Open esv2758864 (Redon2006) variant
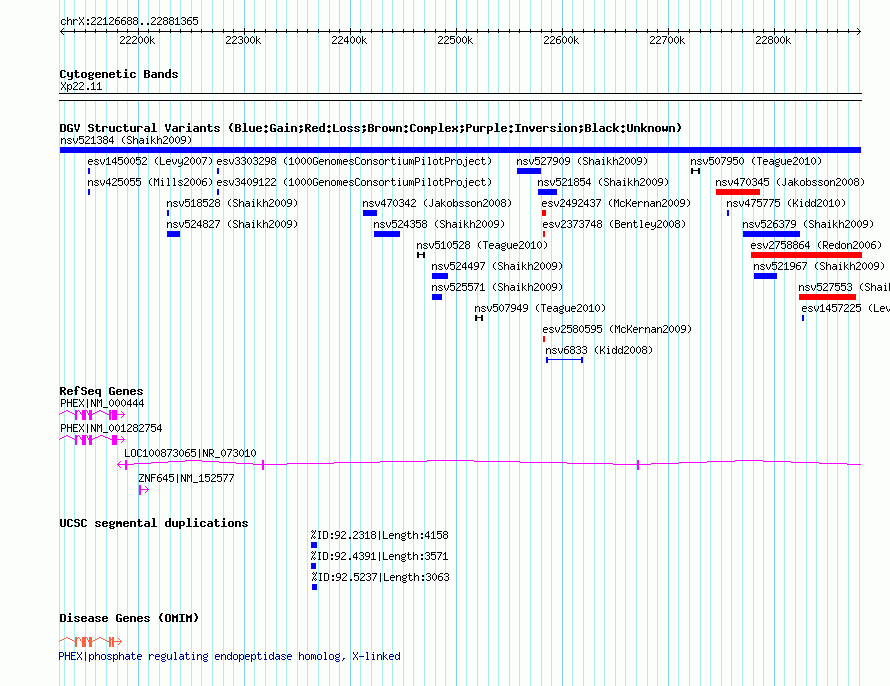 (816, 245)
